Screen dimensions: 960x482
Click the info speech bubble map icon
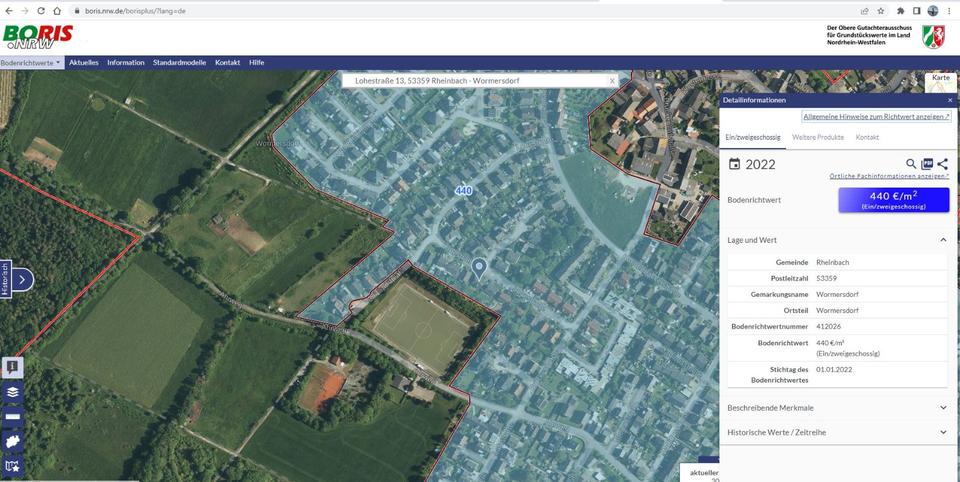tap(13, 367)
